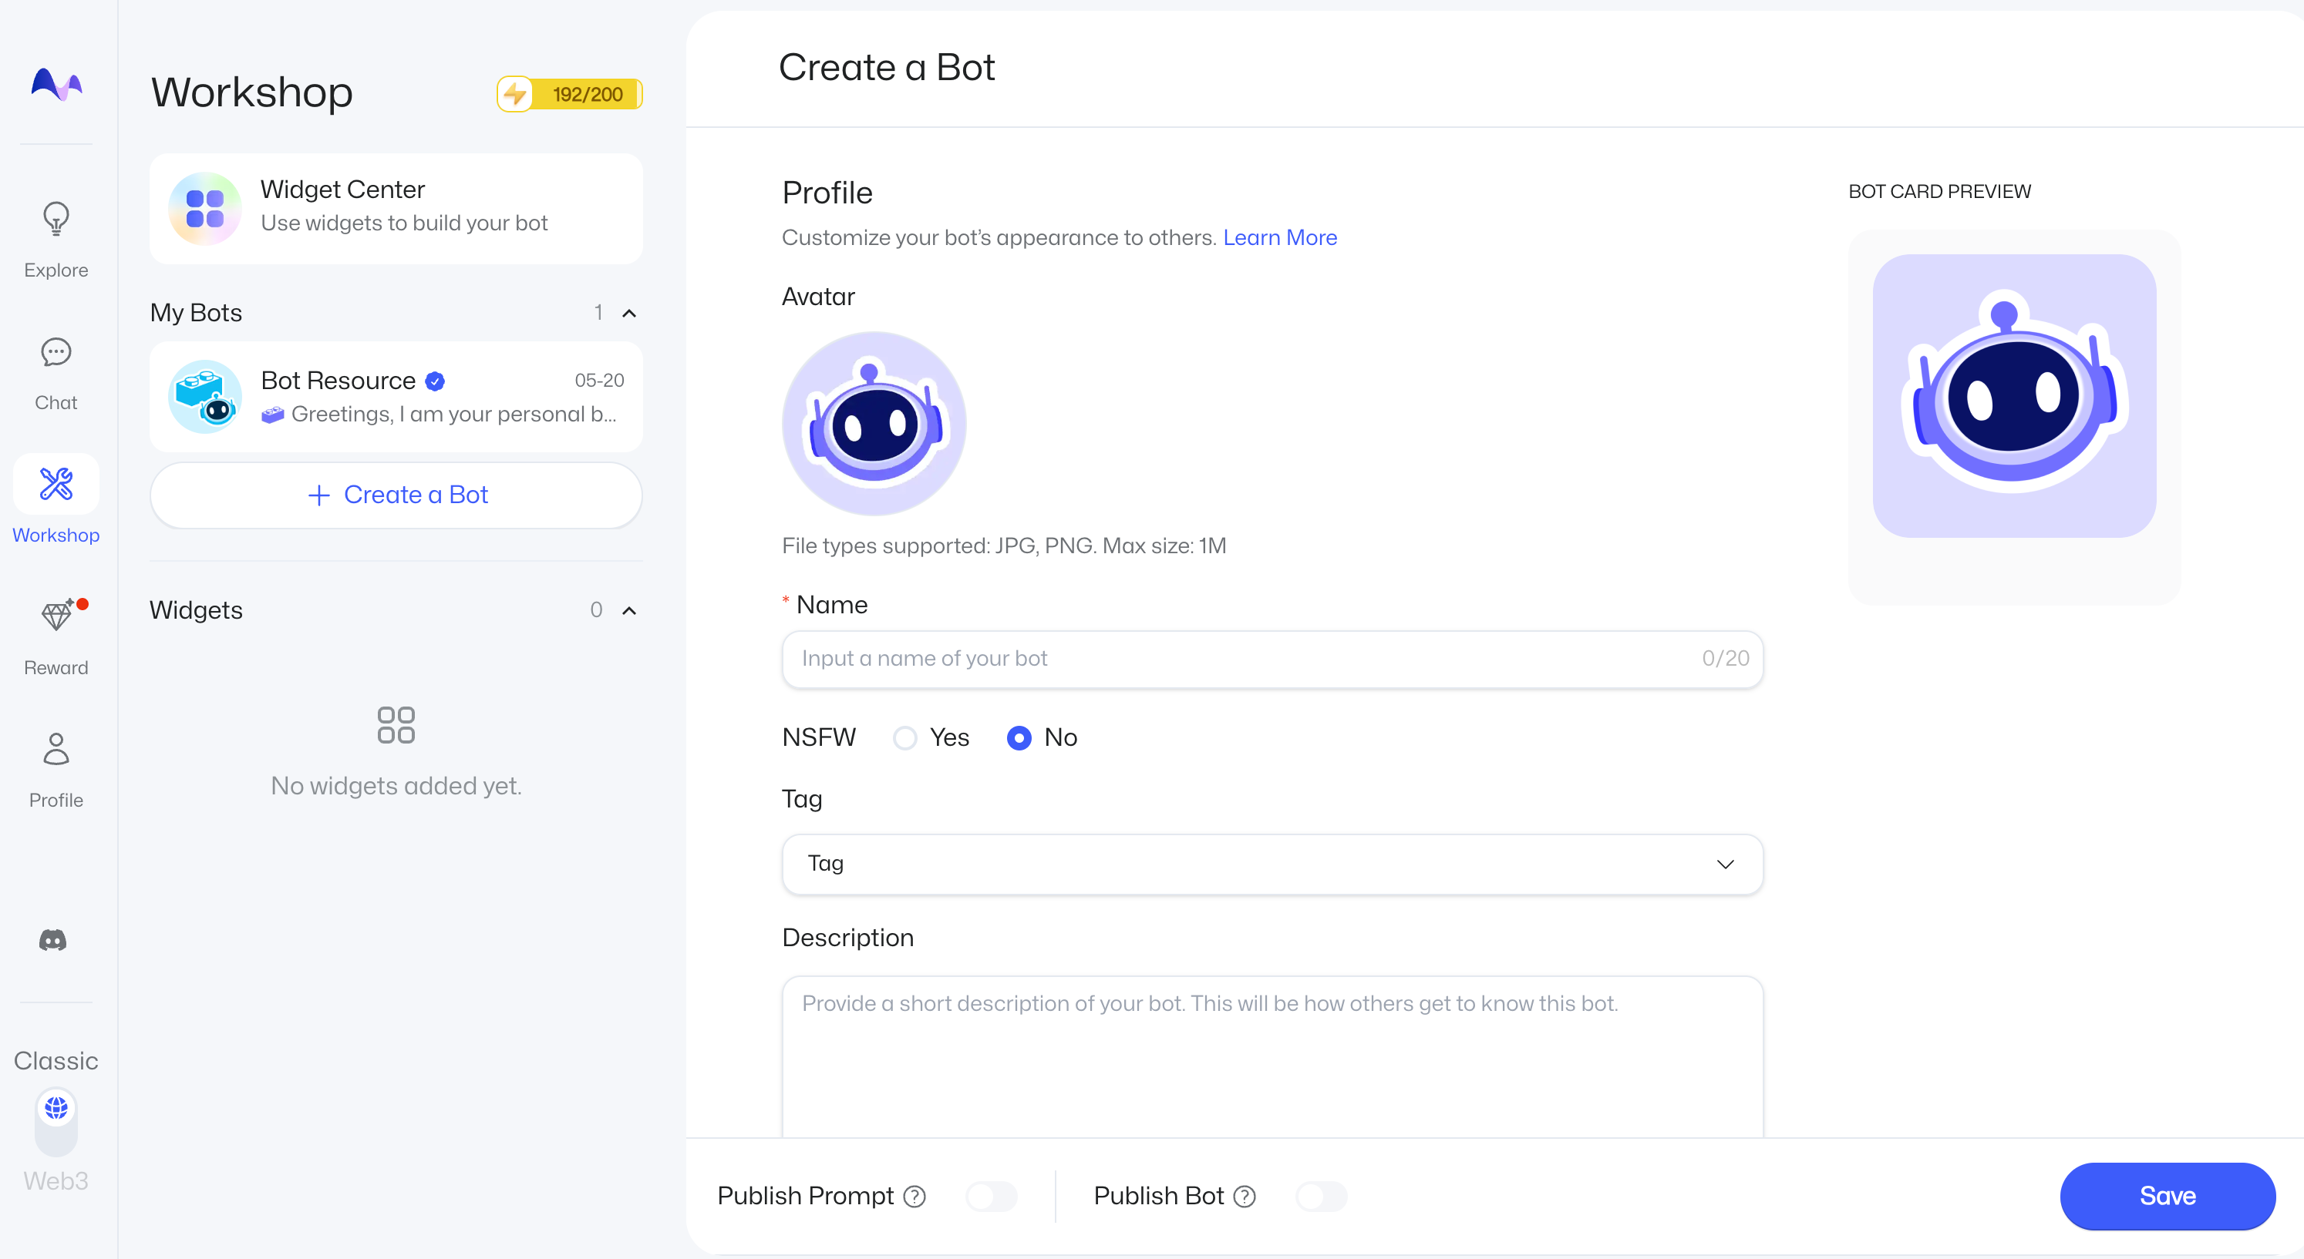Switch to Workshop in the sidebar
The image size is (2304, 1259).
pos(56,486)
